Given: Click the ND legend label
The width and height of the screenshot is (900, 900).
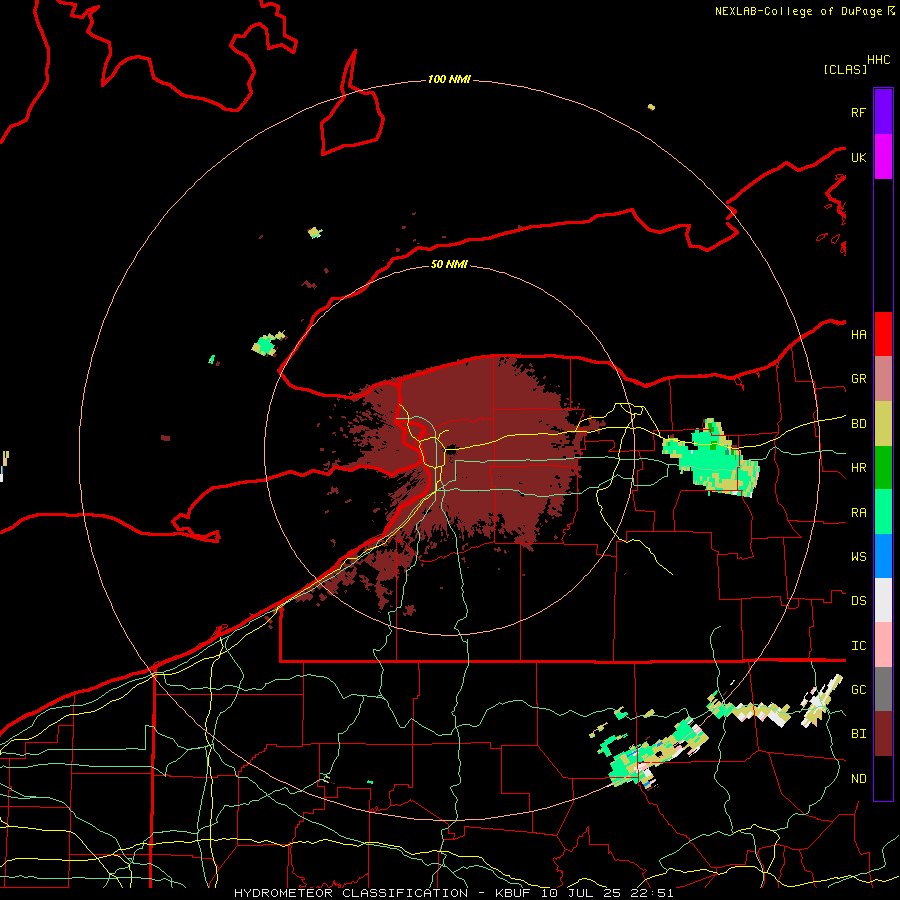Looking at the screenshot, I should 858,779.
